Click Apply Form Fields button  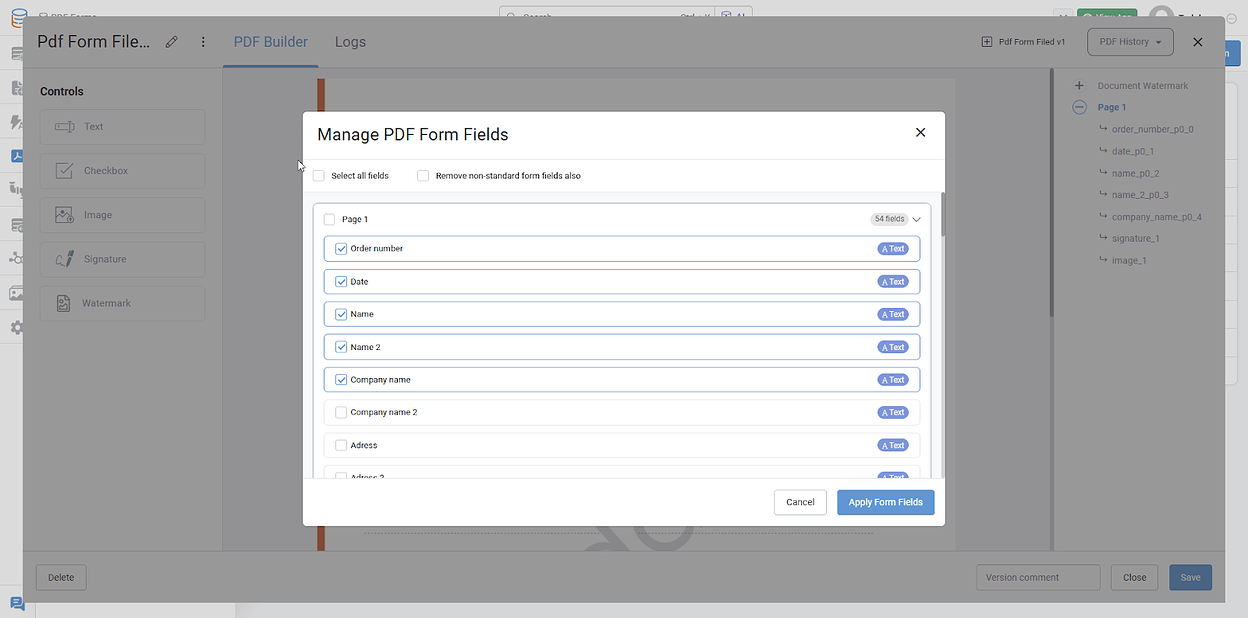[885, 502]
